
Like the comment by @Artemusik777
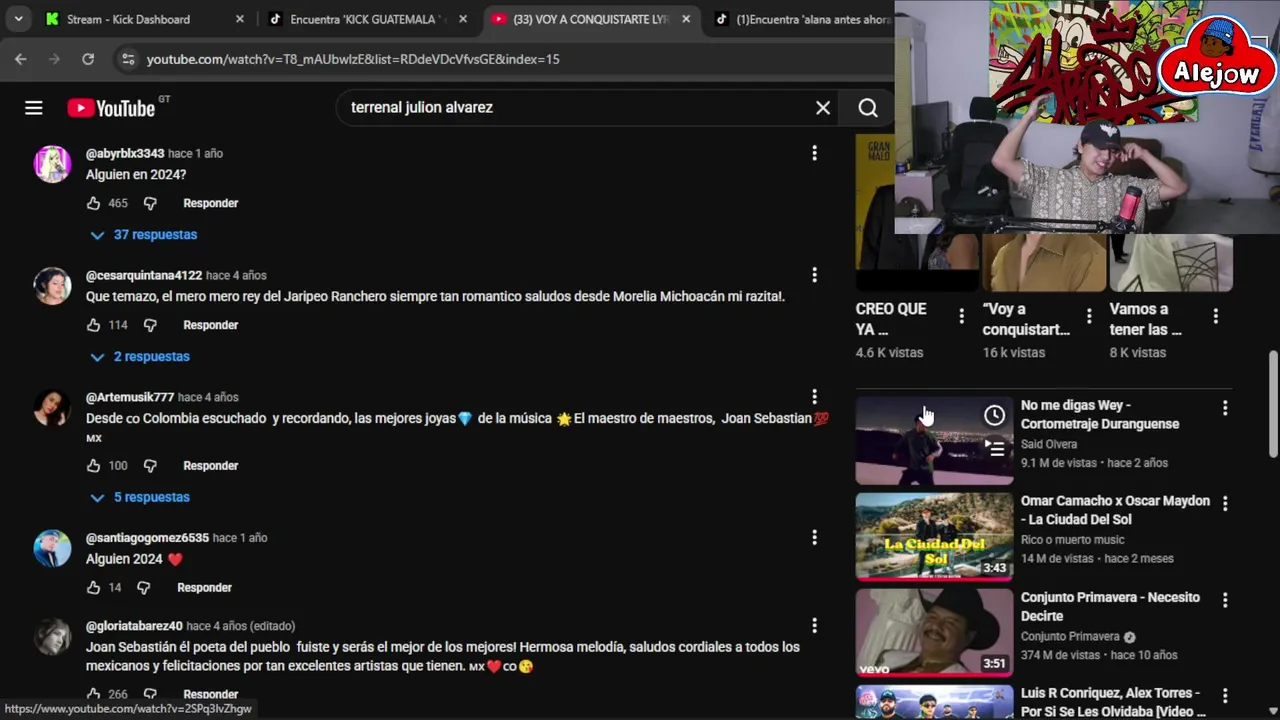94,466
